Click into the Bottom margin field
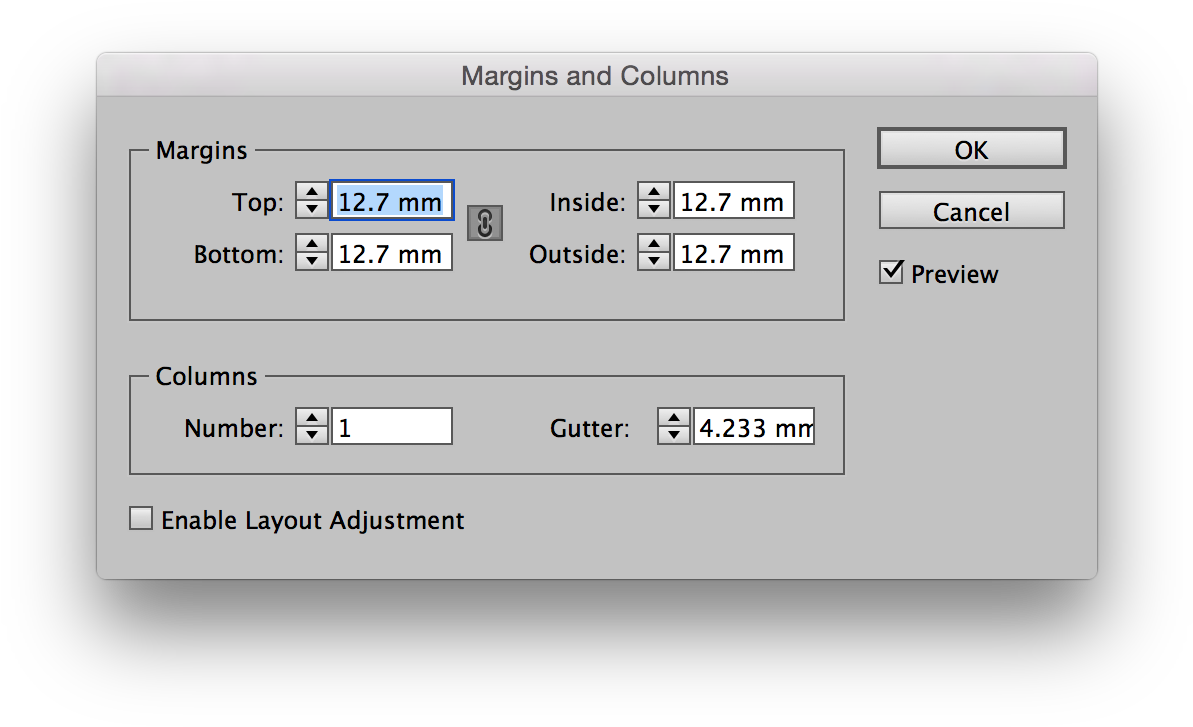Screen dimensions: 1193x727 tap(391, 253)
